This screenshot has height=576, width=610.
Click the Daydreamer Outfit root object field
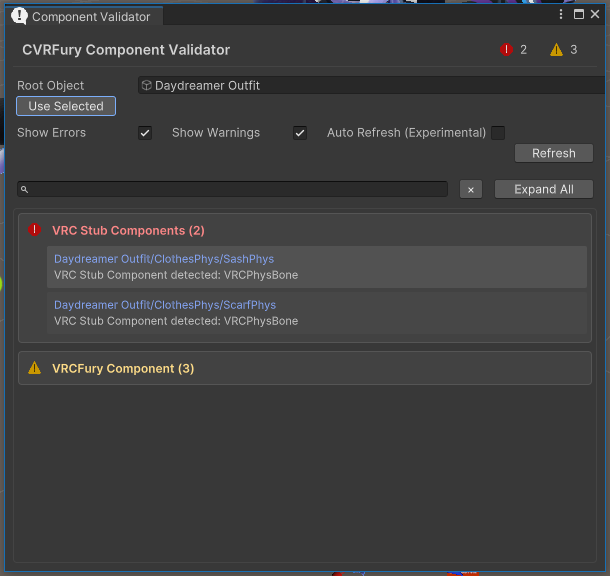373,85
